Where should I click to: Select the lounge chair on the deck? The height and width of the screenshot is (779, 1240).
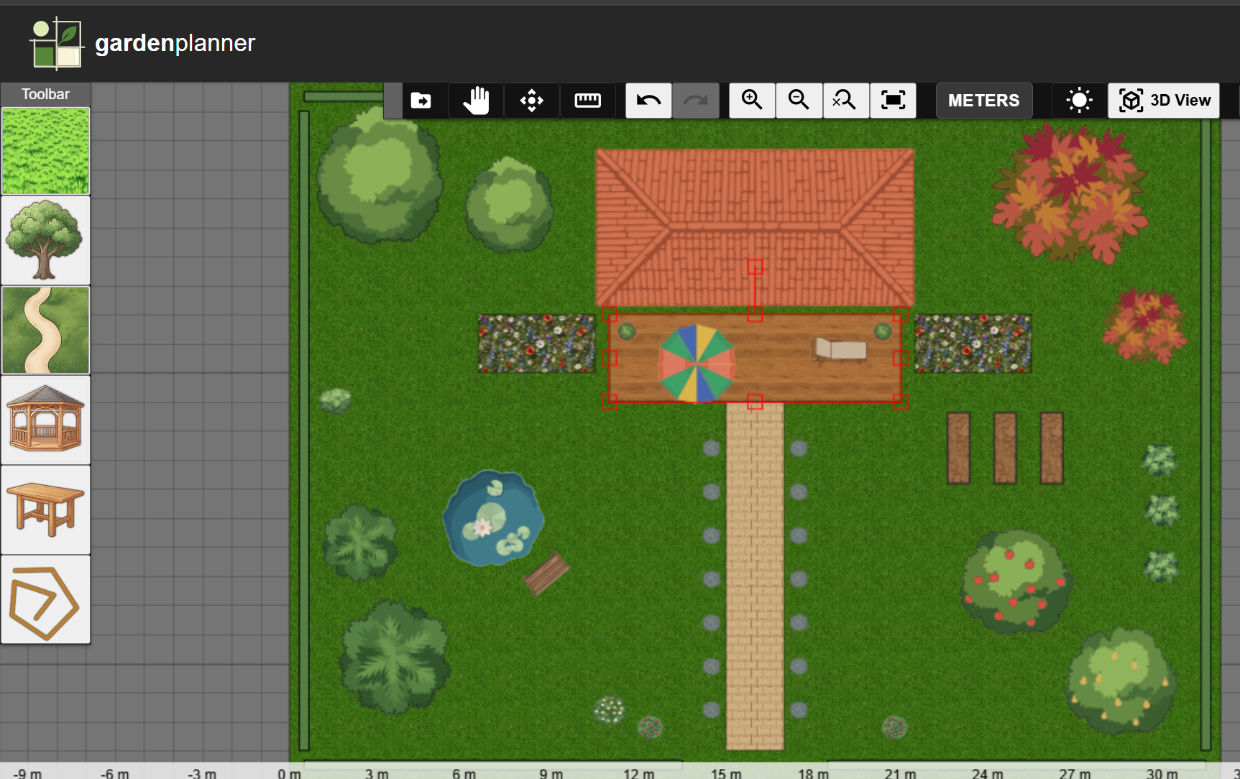tap(840, 349)
